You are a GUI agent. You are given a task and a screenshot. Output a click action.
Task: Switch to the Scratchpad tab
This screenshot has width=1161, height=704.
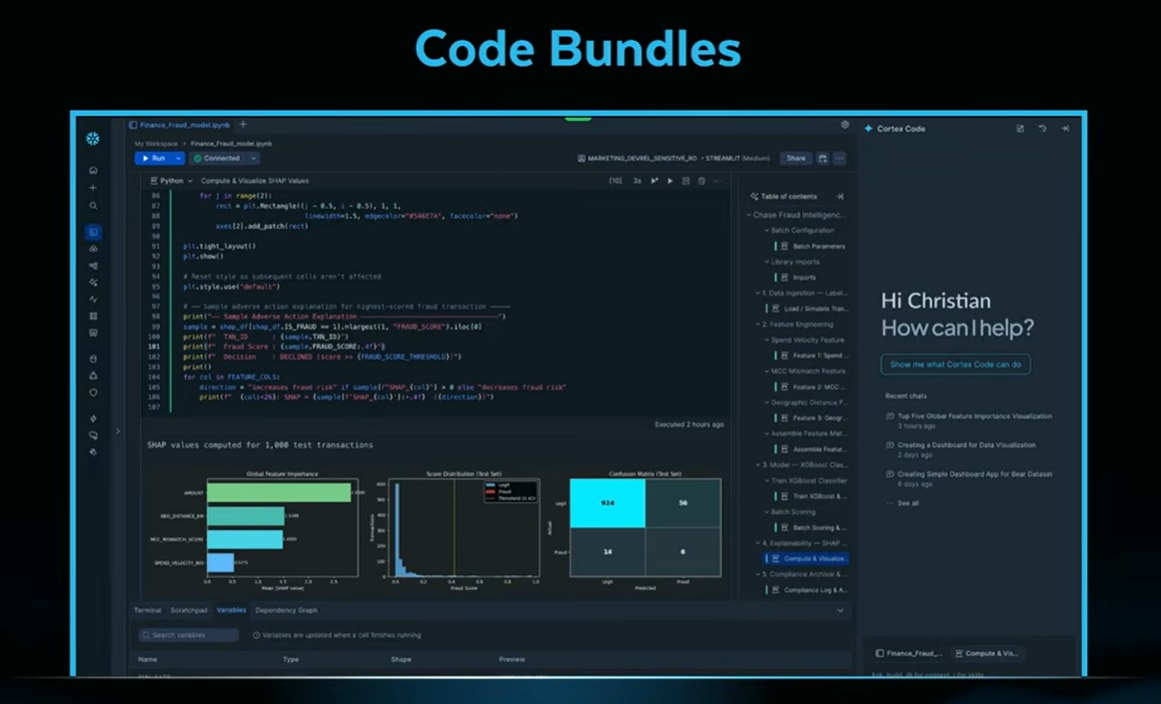189,611
